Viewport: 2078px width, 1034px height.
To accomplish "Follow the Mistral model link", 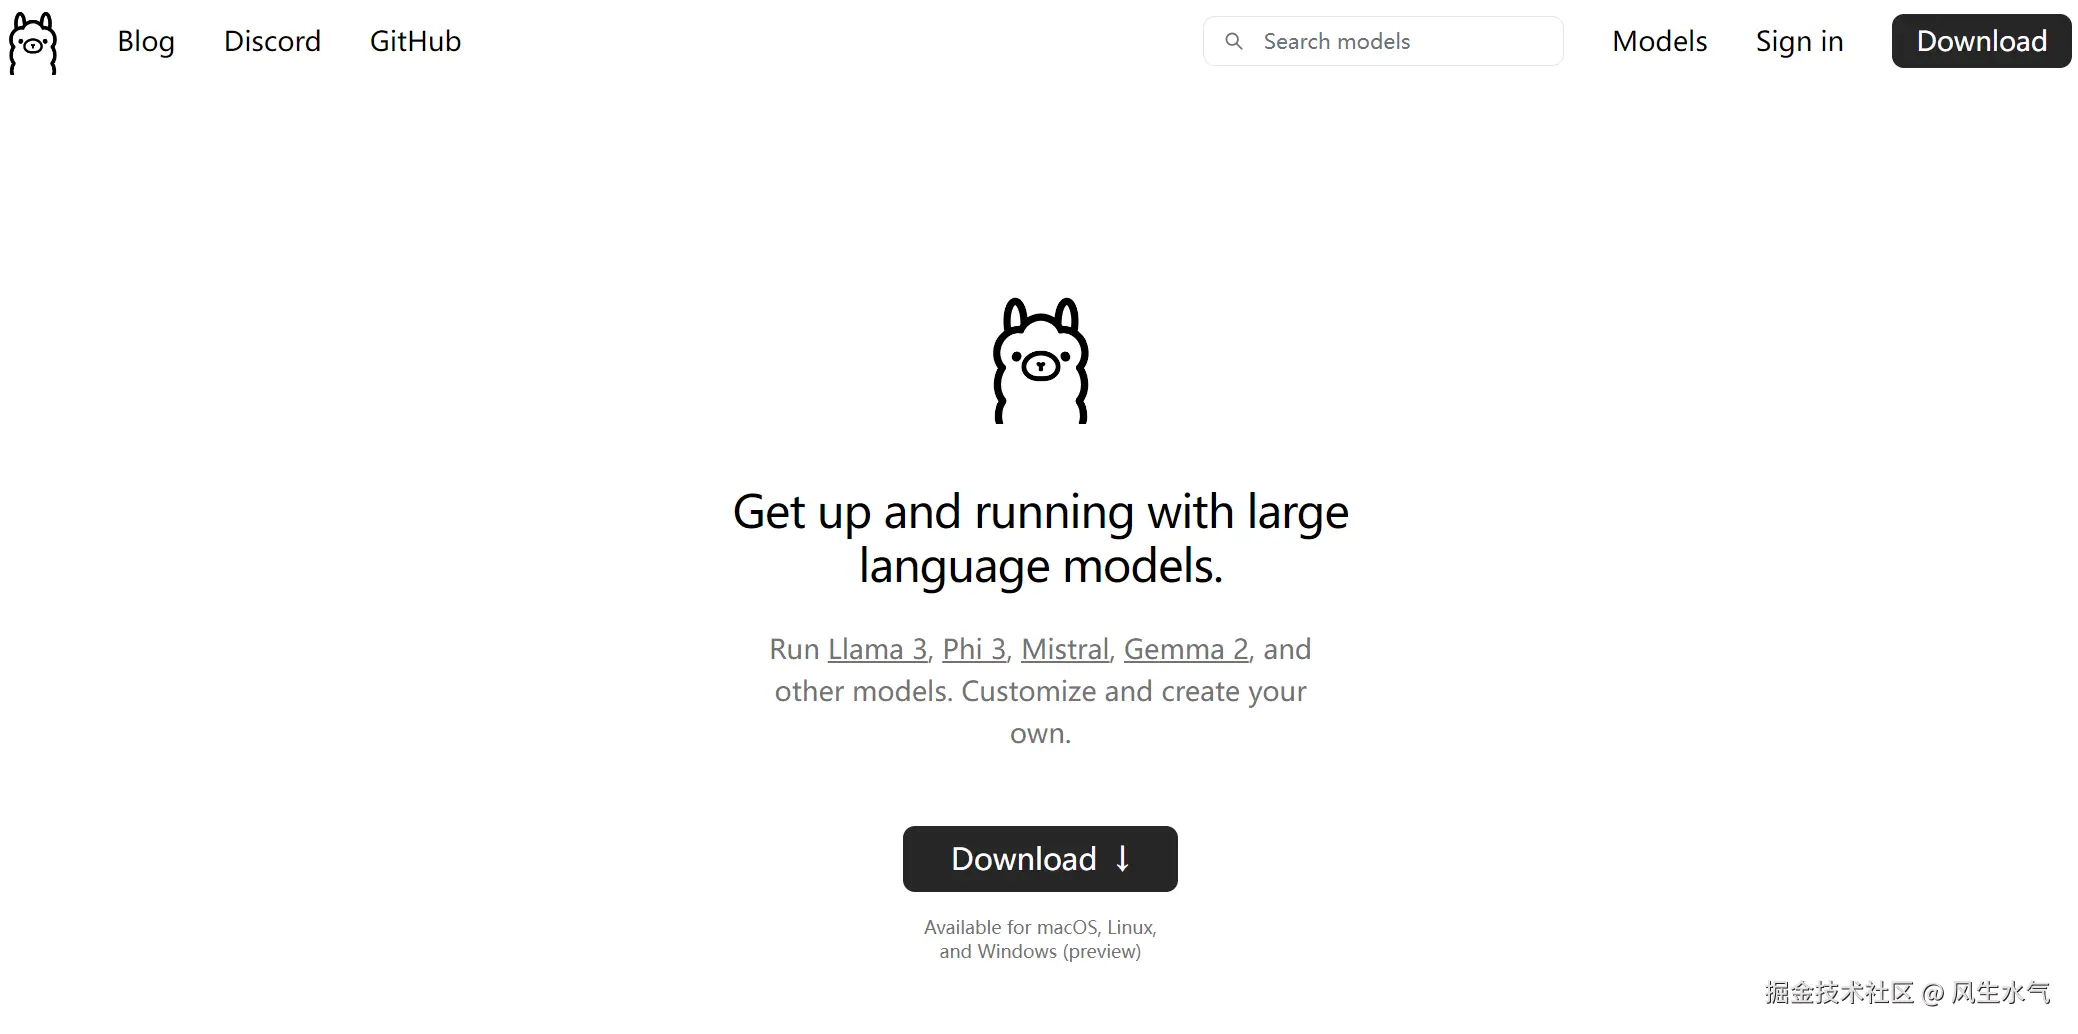I will click(x=1065, y=649).
